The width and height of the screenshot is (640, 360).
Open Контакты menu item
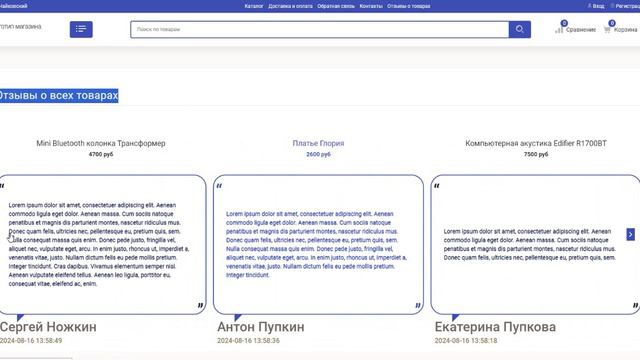tap(371, 6)
